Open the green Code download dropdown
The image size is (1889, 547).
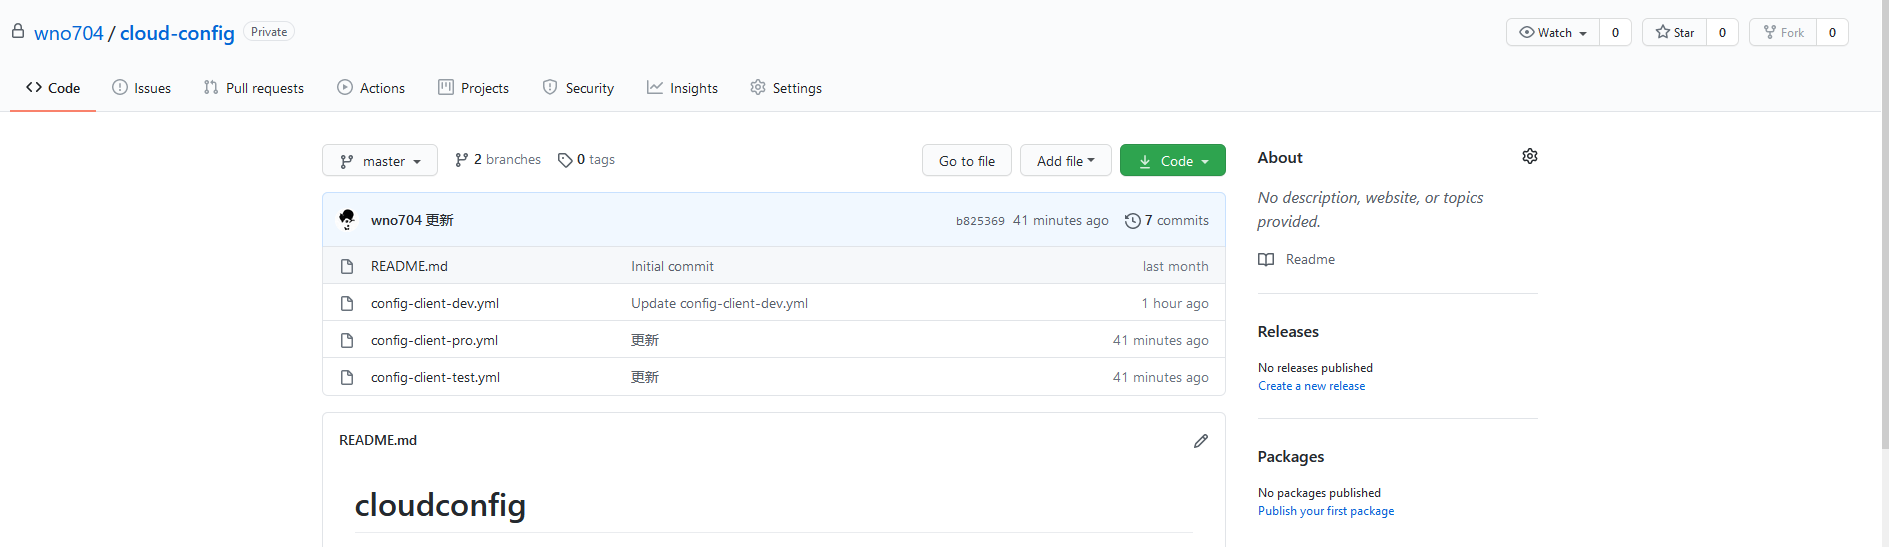(x=1172, y=161)
